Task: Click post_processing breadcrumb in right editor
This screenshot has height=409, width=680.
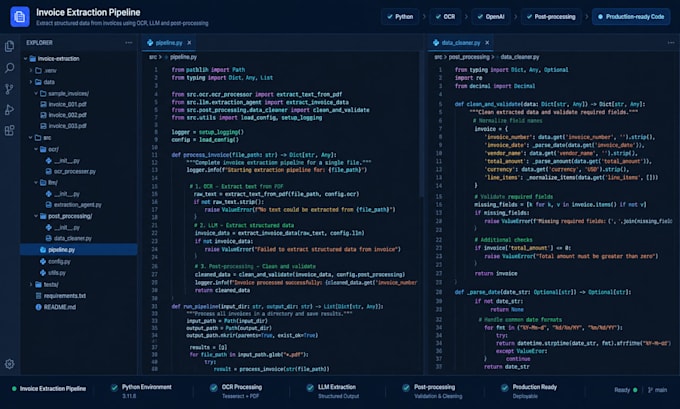Action: click(x=469, y=57)
